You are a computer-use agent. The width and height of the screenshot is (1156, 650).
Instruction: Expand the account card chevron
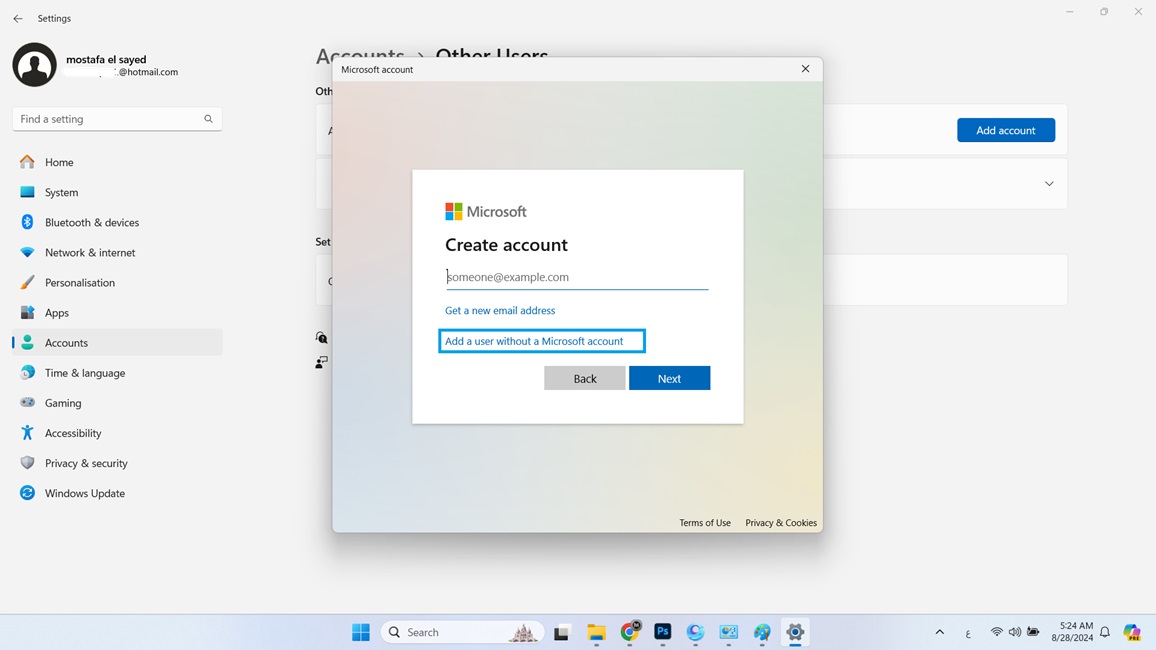point(1049,184)
